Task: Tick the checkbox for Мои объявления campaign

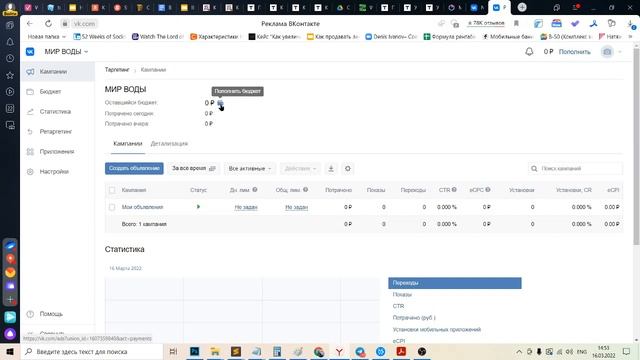Action: coord(112,207)
